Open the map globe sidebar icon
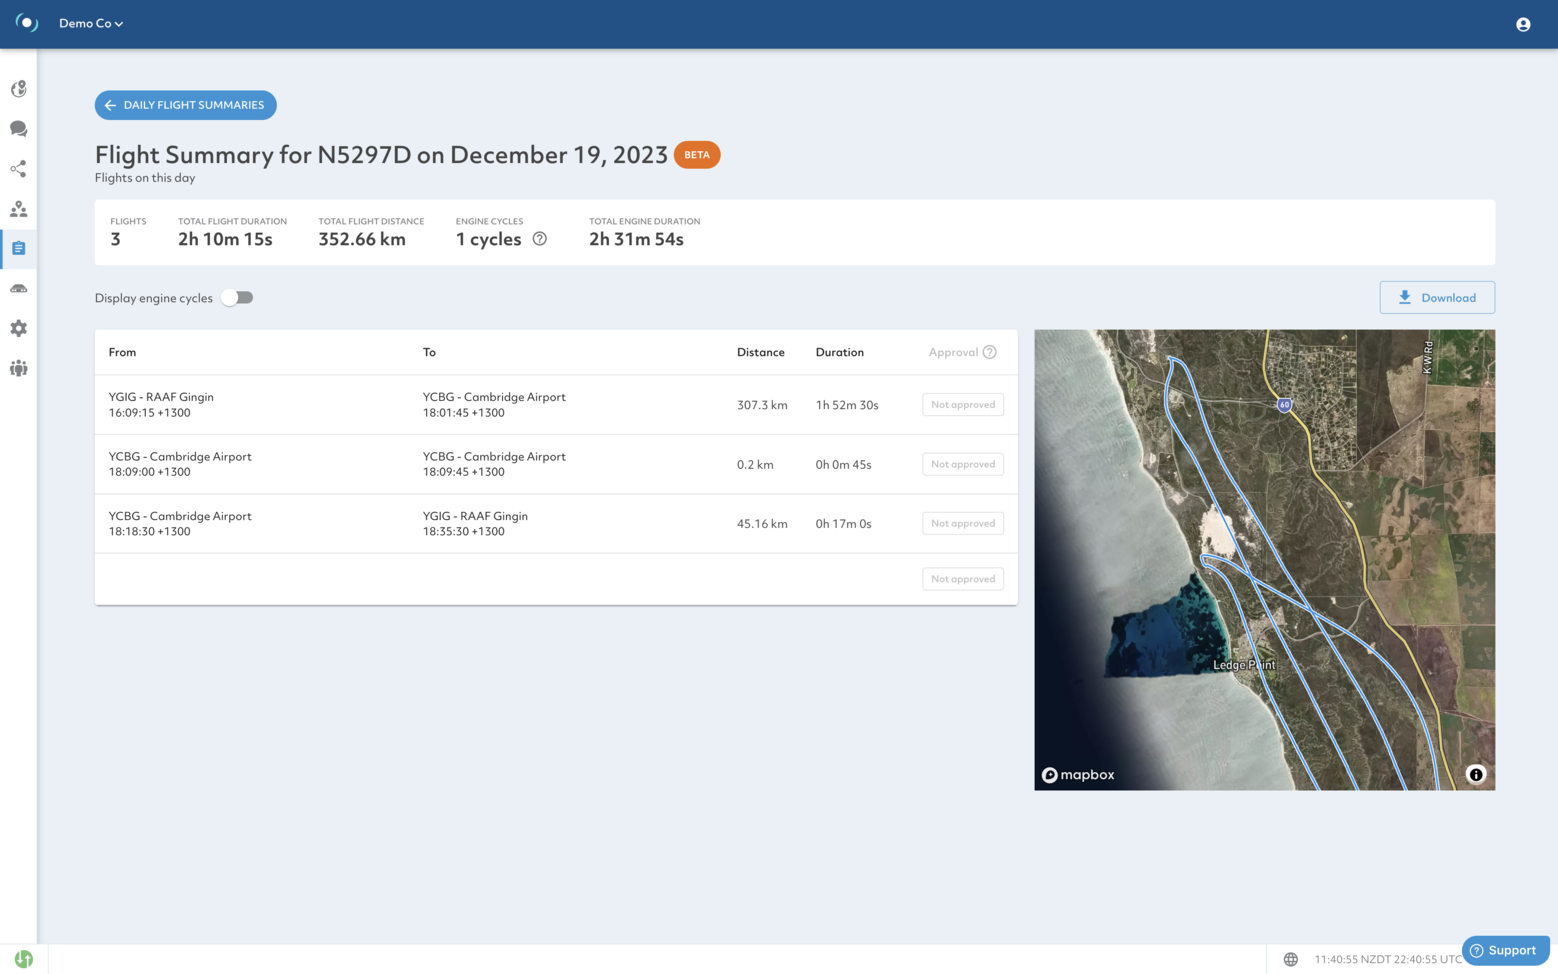Image resolution: width=1558 pixels, height=974 pixels. tap(18, 89)
